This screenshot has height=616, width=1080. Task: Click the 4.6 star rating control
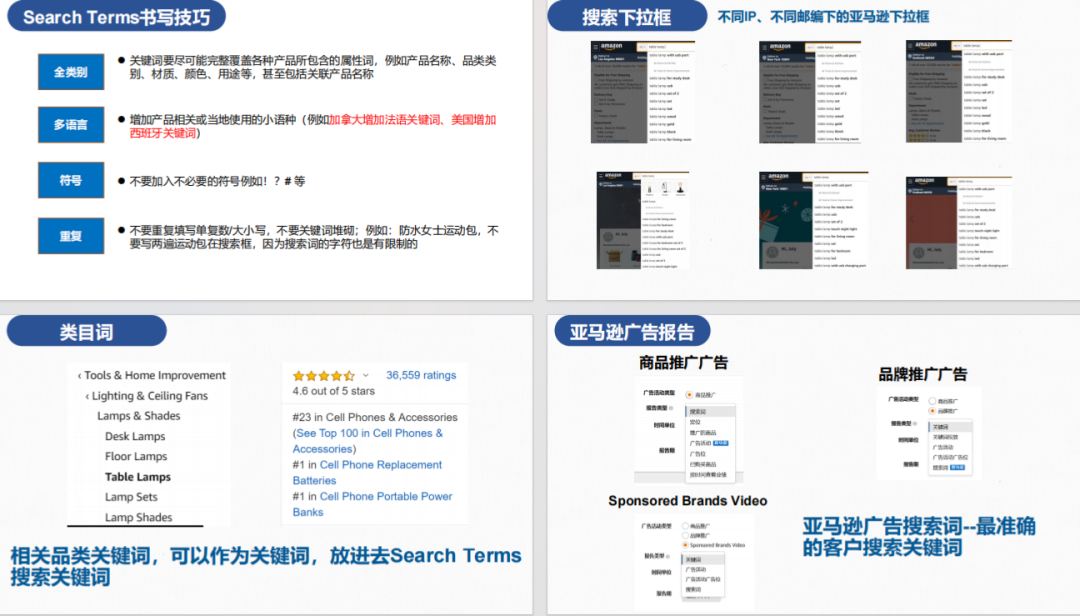321,375
